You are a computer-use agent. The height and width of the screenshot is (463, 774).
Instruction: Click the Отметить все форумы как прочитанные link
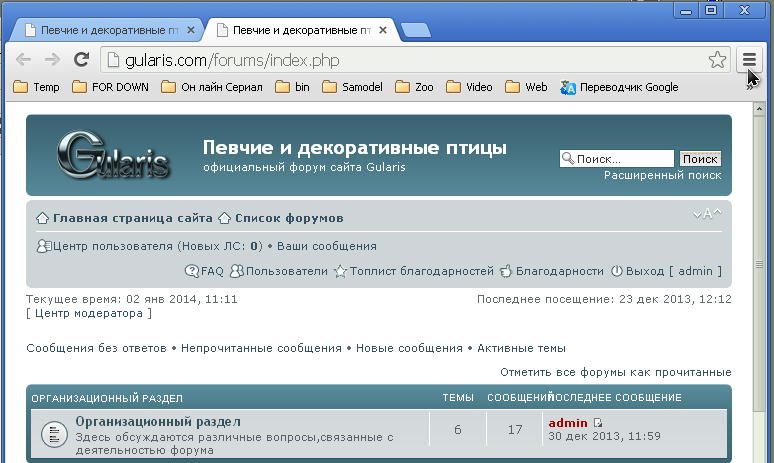click(615, 372)
